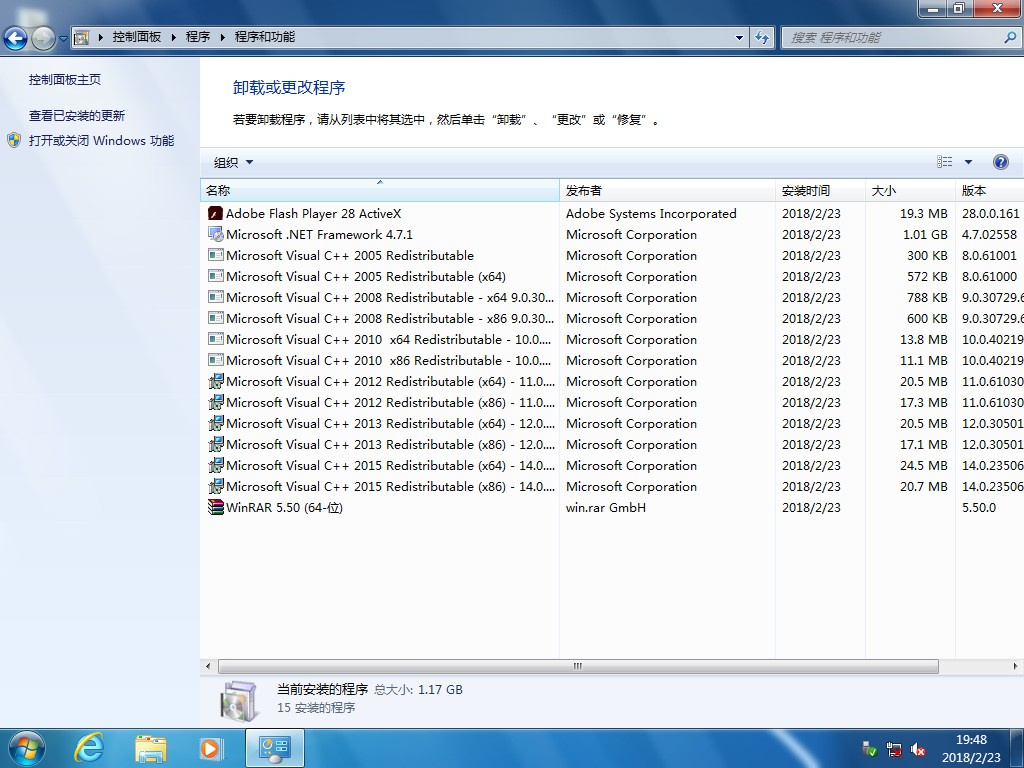Open 打开或关闭 Windows 功能 link
Screen dimensions: 1024x768
point(101,140)
